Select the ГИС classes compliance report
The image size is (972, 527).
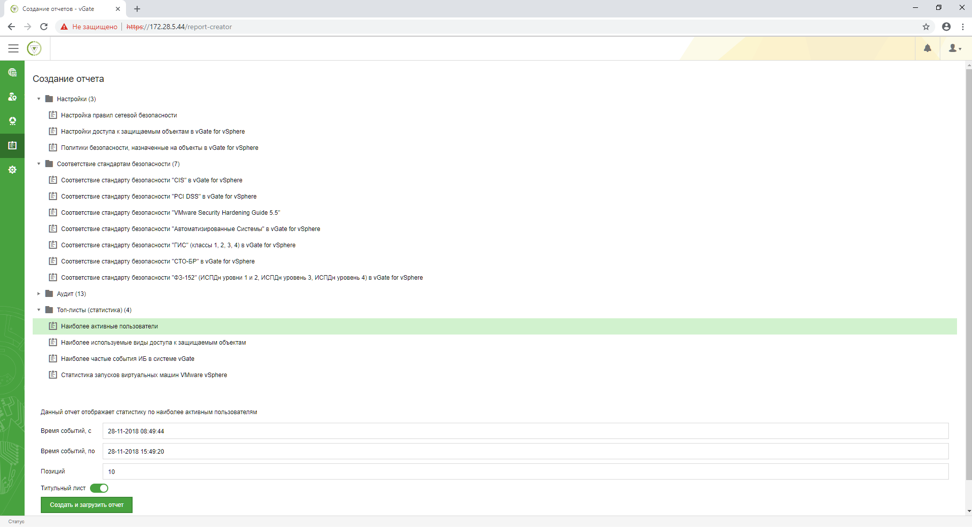tap(178, 245)
